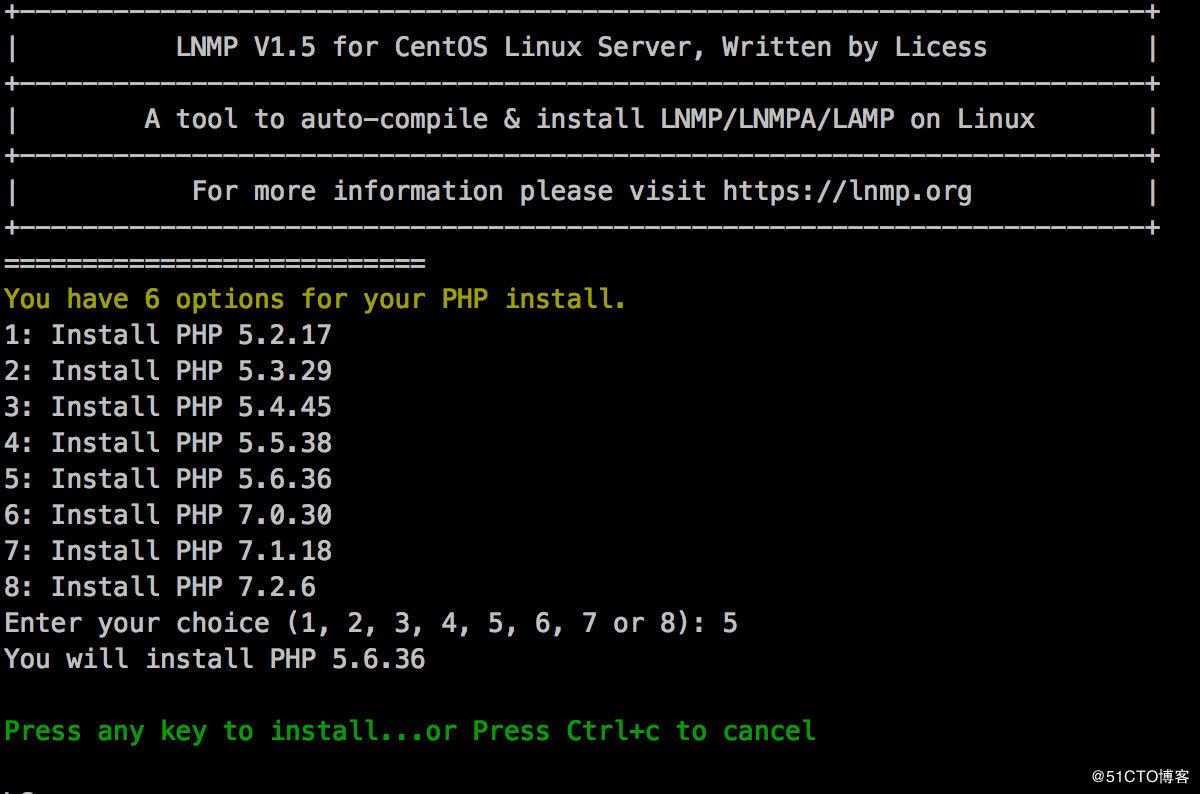Click the 'Written by Licess' text
The image size is (1200, 794).
point(854,47)
